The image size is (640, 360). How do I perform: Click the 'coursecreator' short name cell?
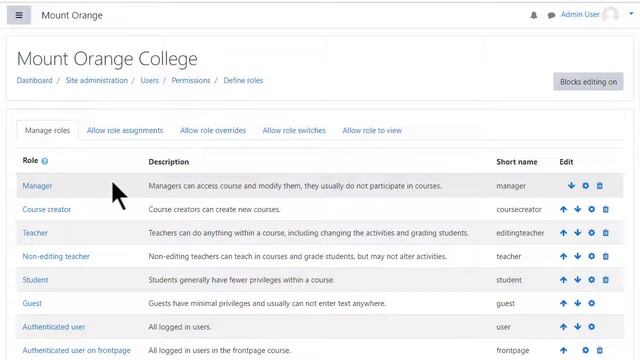pos(519,209)
